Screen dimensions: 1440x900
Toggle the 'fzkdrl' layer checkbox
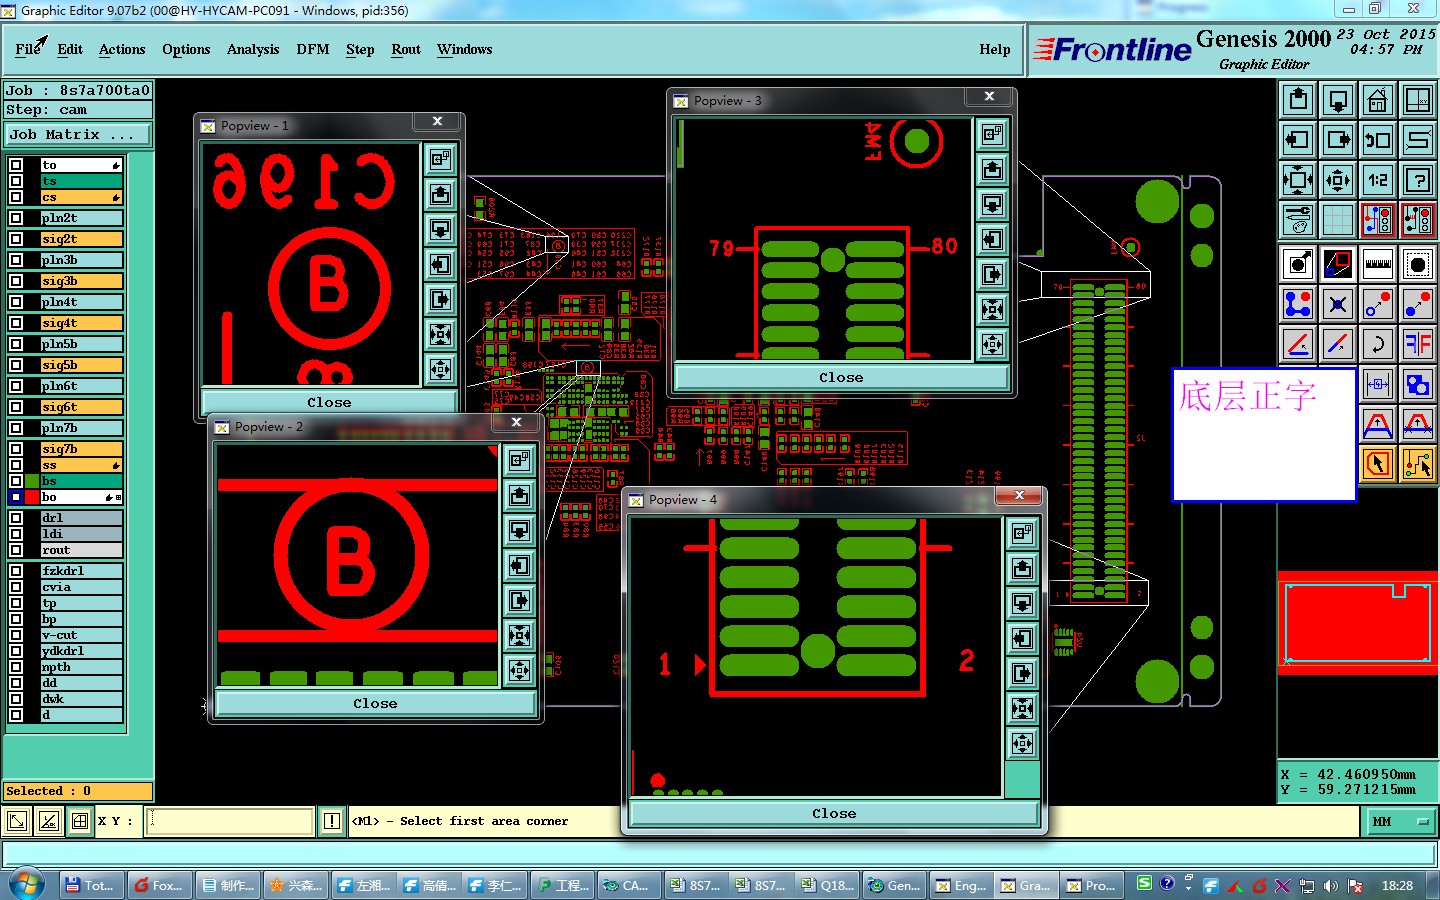click(16, 571)
